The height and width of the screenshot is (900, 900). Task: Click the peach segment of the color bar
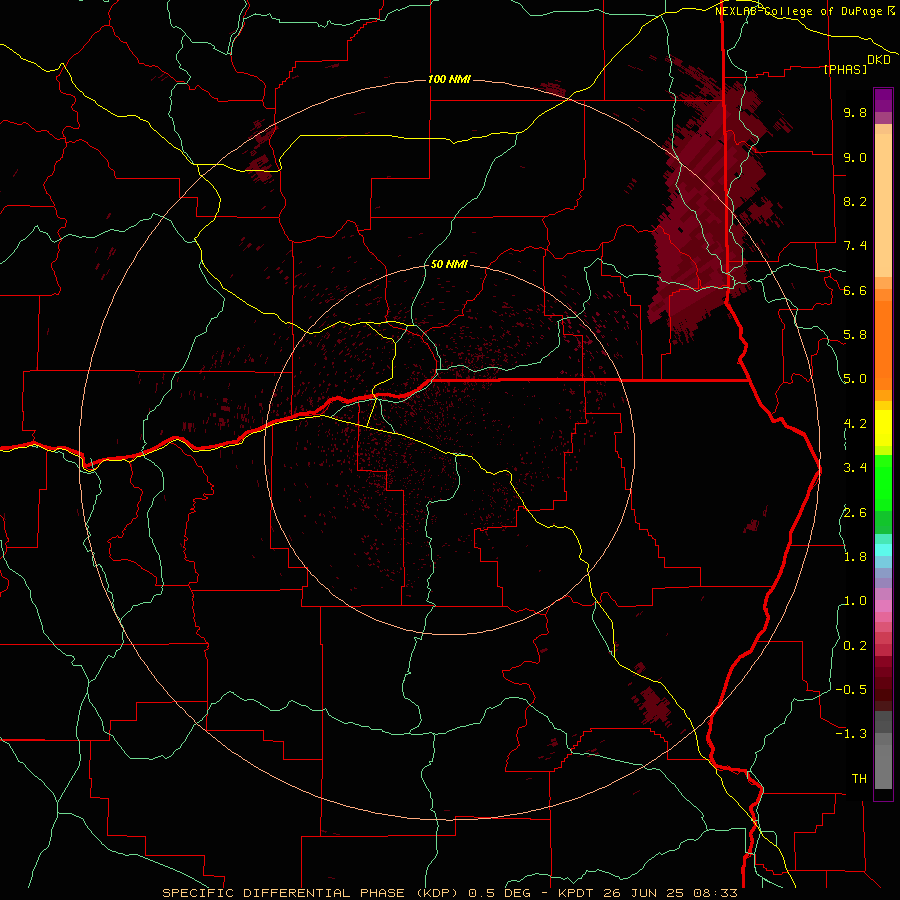(x=883, y=205)
